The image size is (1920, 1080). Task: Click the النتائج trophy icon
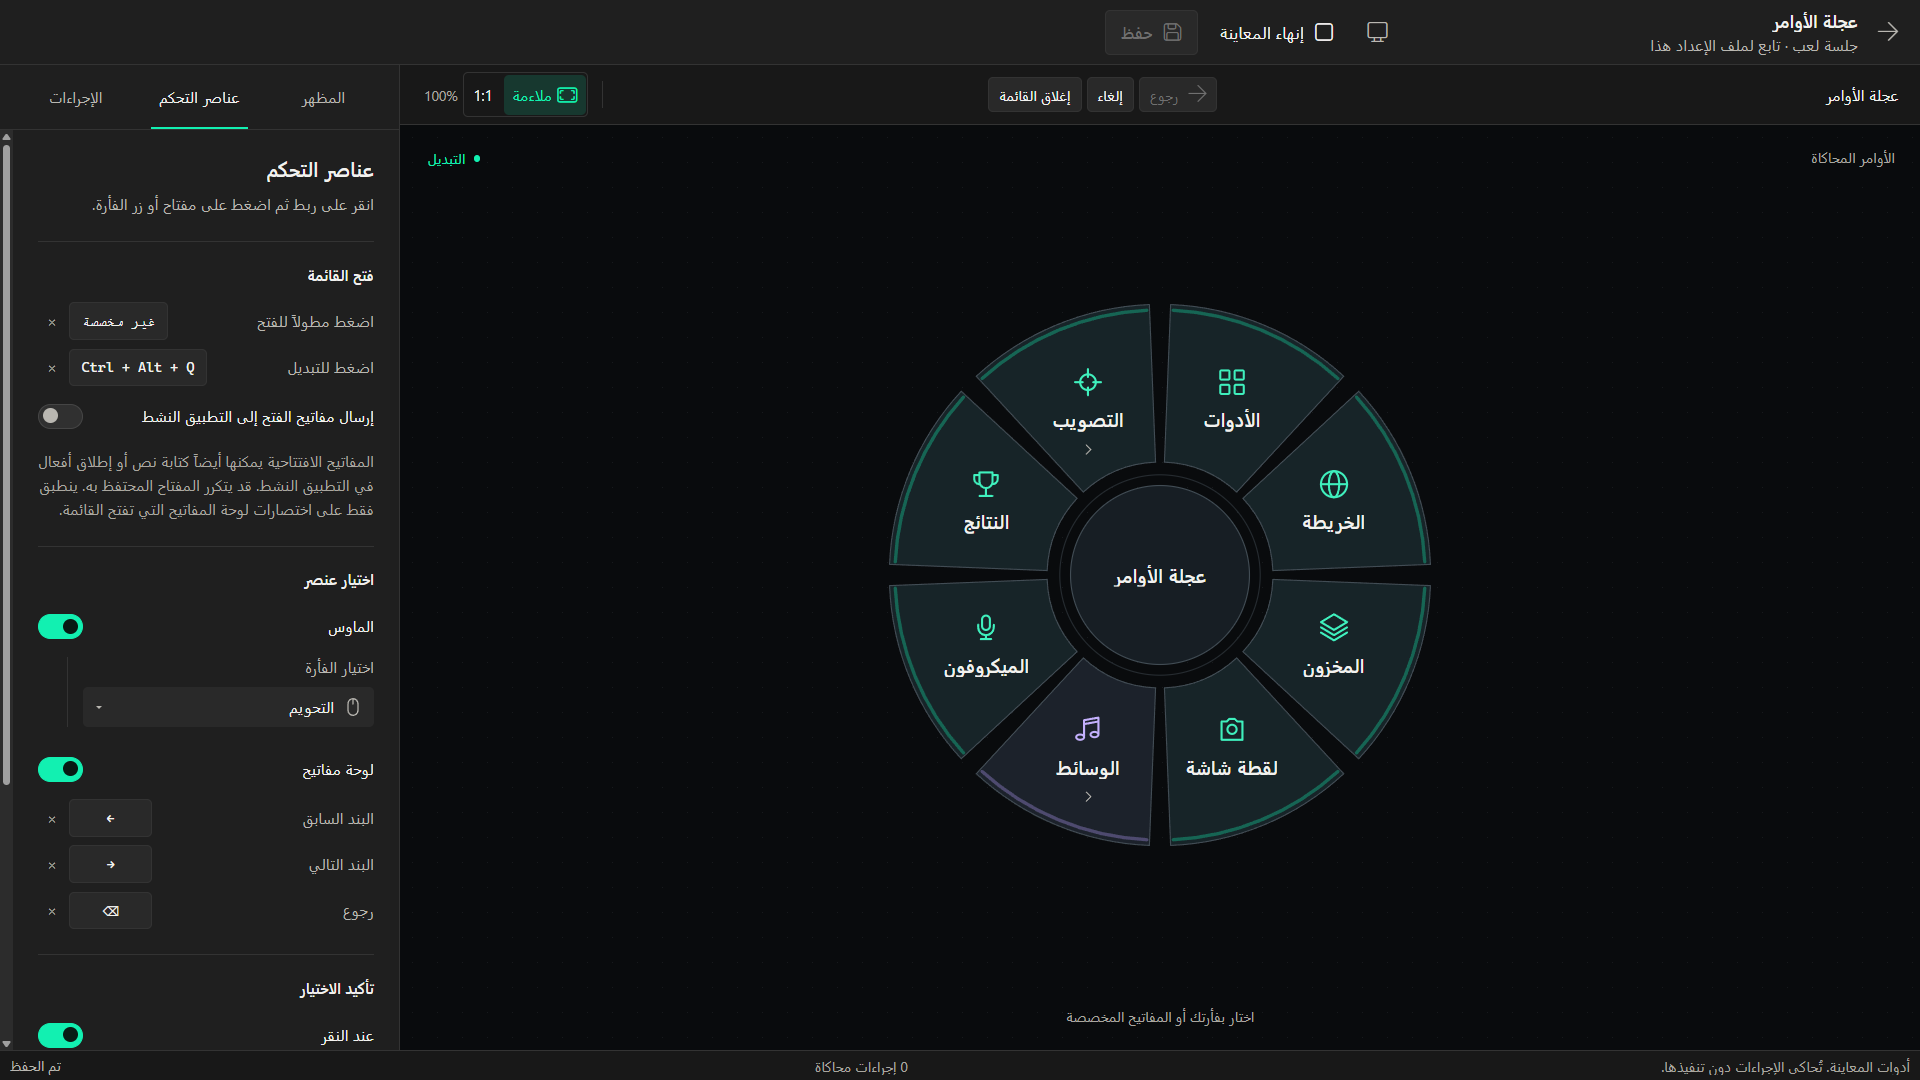point(986,484)
